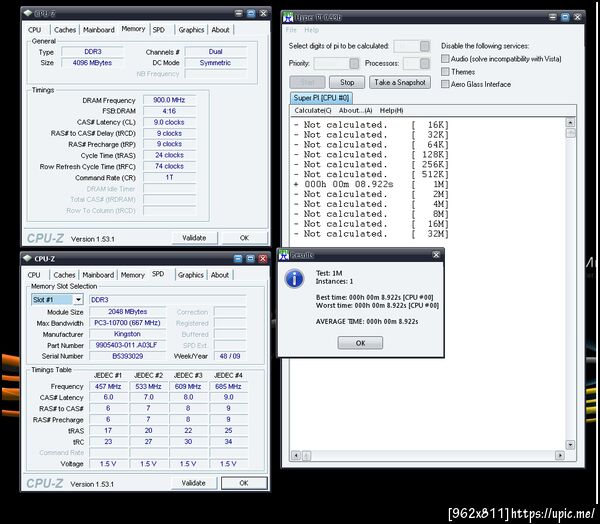The image size is (600, 524).
Task: Click OK in lower CPU-Z SPD window
Action: tap(244, 483)
